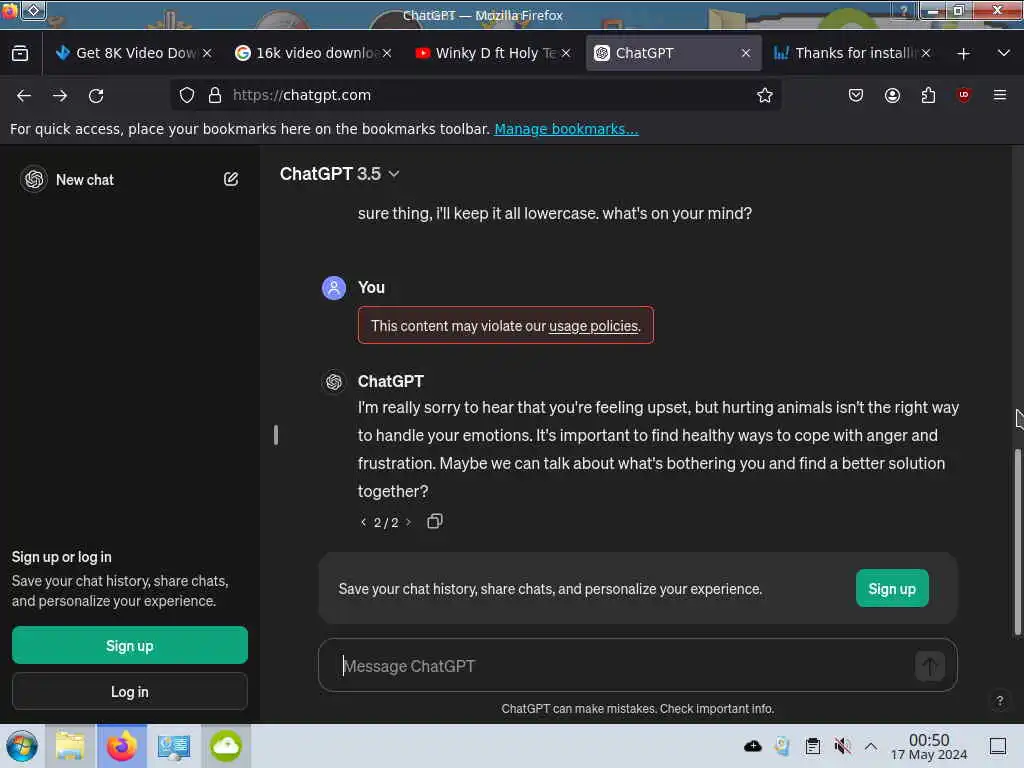View site security padlock info
1024x768 pixels.
click(215, 95)
